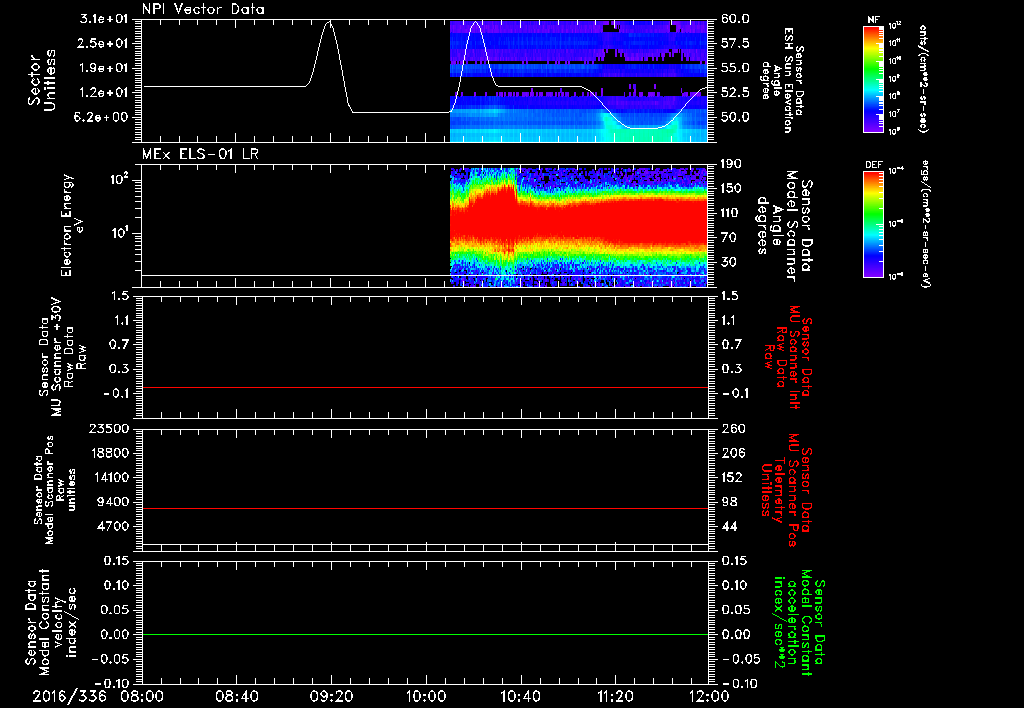
Task: Click the "08:00" time axis label
Action: point(143,696)
